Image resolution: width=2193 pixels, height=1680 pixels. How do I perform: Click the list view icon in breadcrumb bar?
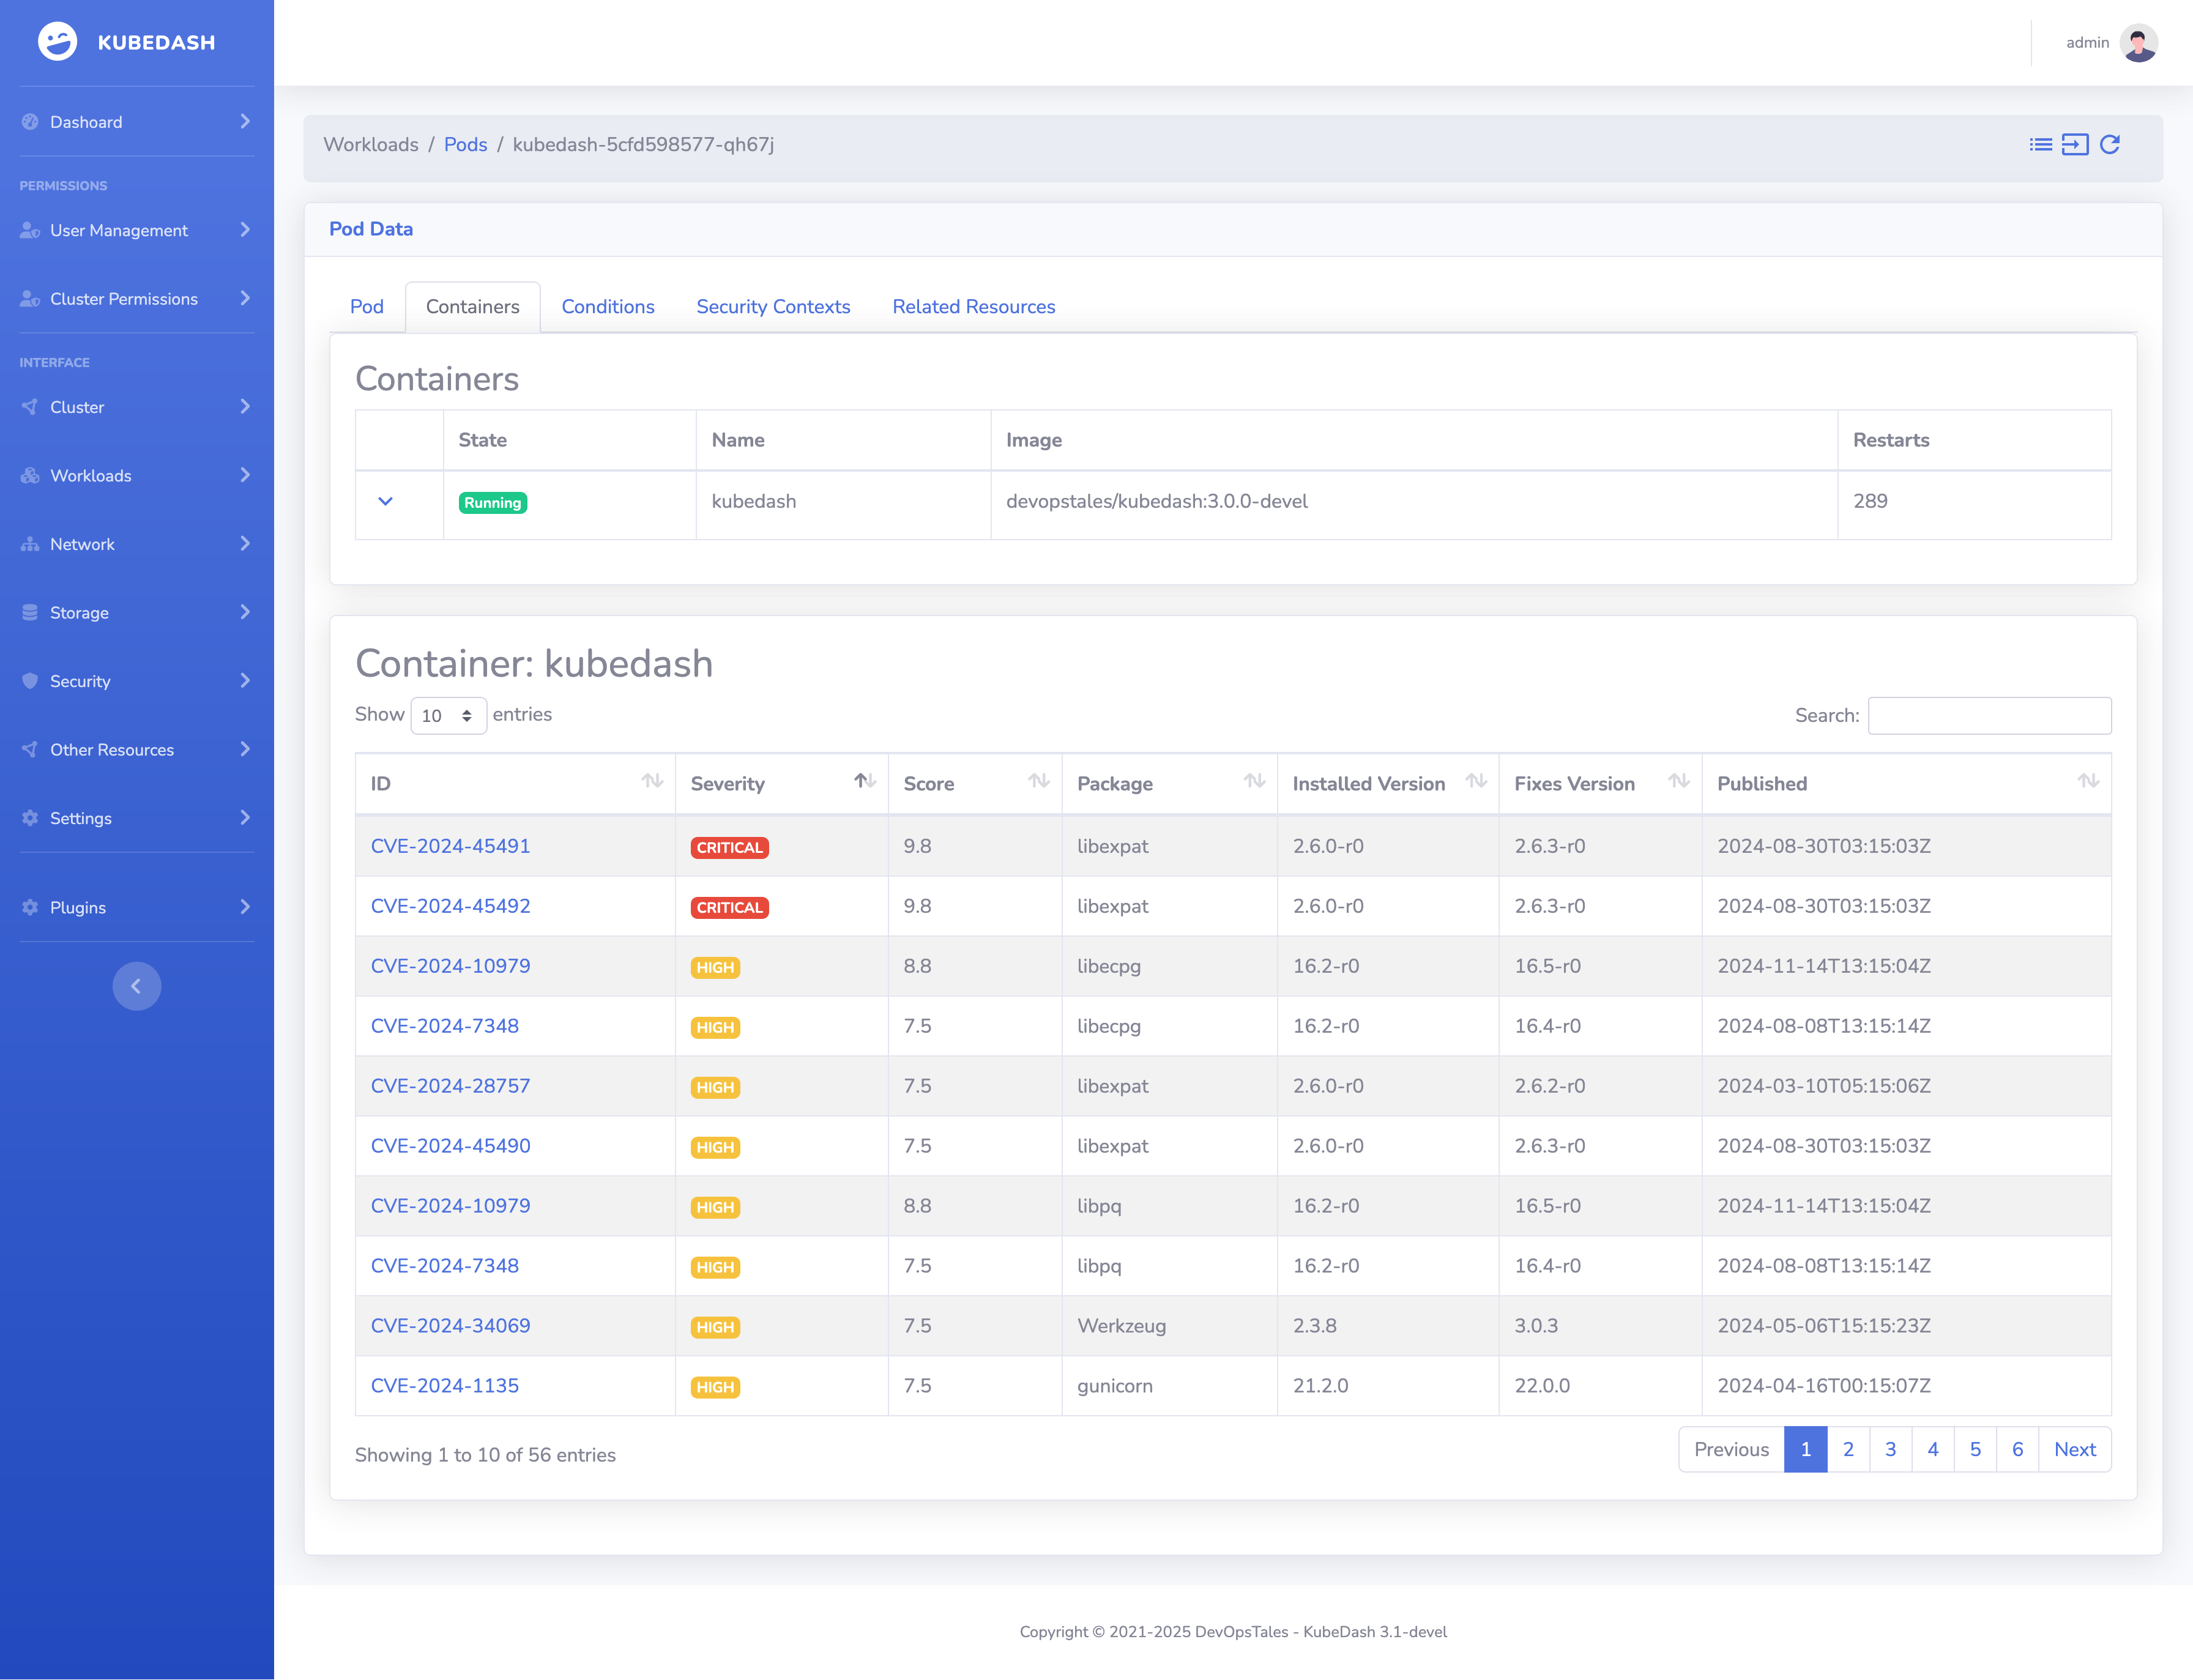(2040, 145)
